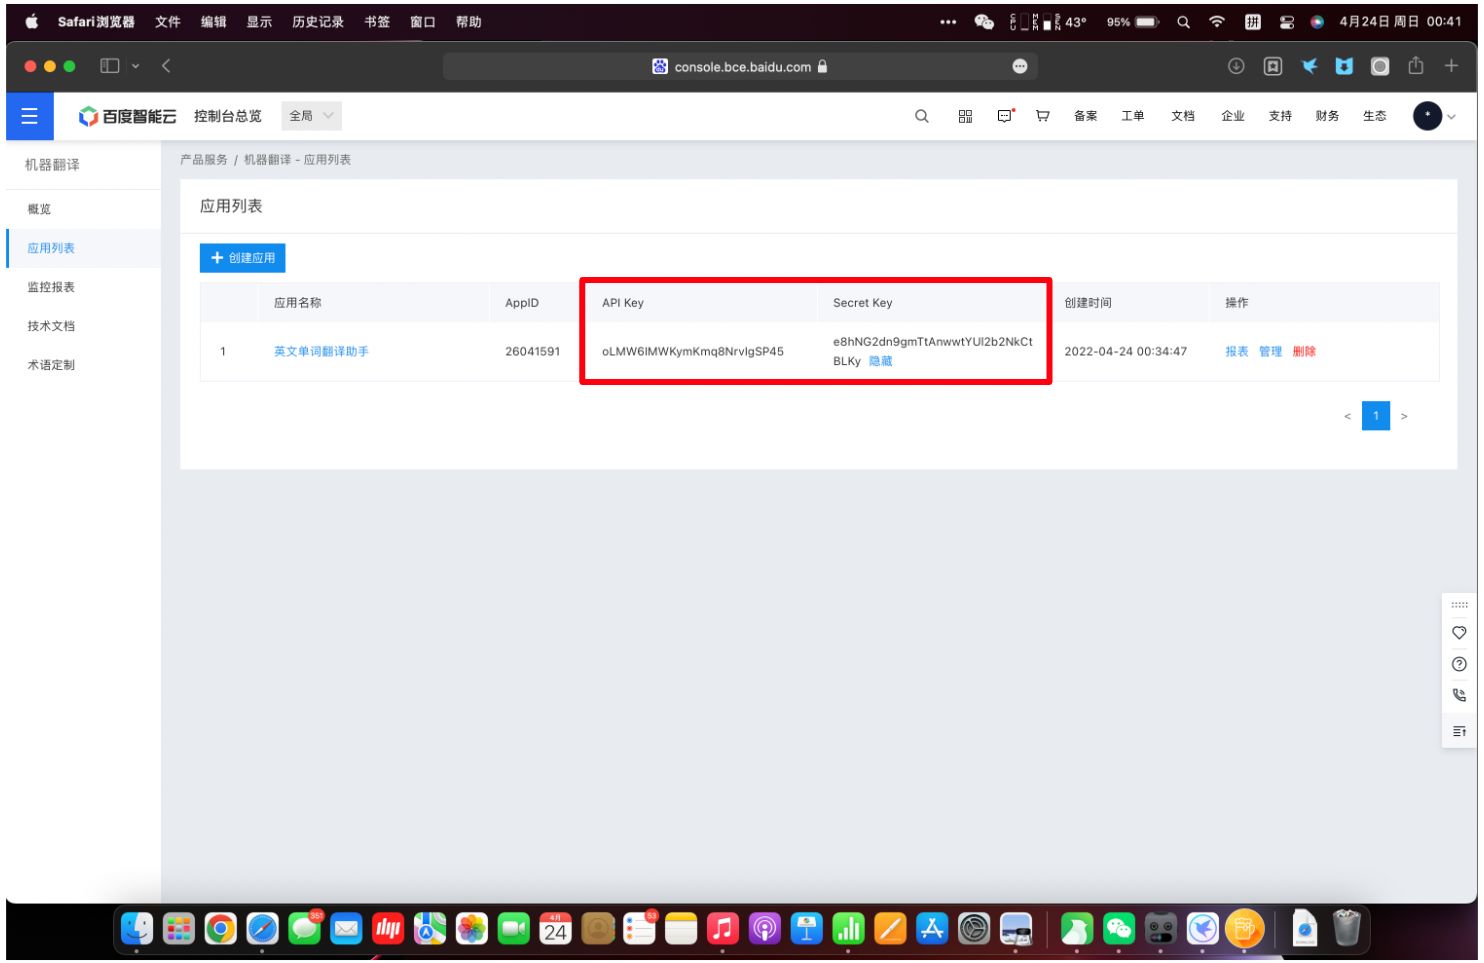This screenshot has height=963, width=1484.
Task: Open WeChat status icon in menu bar
Action: tap(984, 22)
